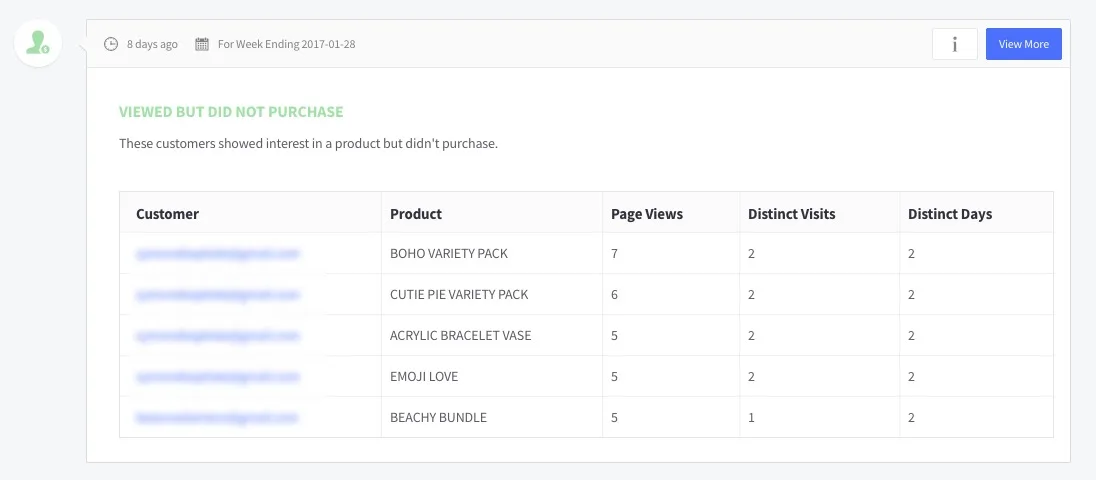
Task: Open the customer email for Beachy Bundle
Action: (217, 418)
